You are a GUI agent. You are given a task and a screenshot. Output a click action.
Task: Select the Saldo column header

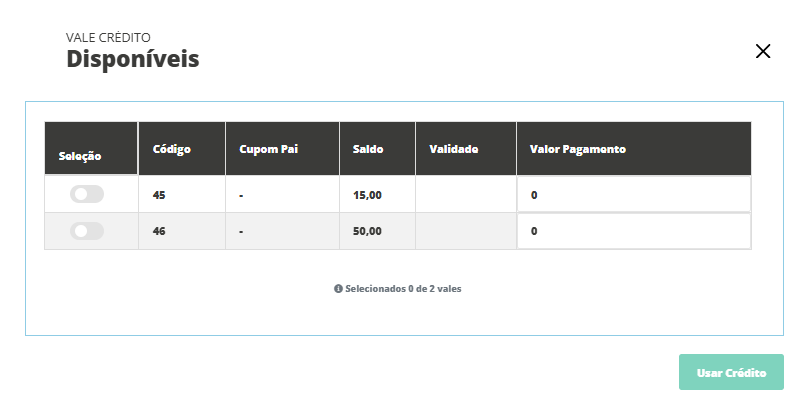(368, 149)
